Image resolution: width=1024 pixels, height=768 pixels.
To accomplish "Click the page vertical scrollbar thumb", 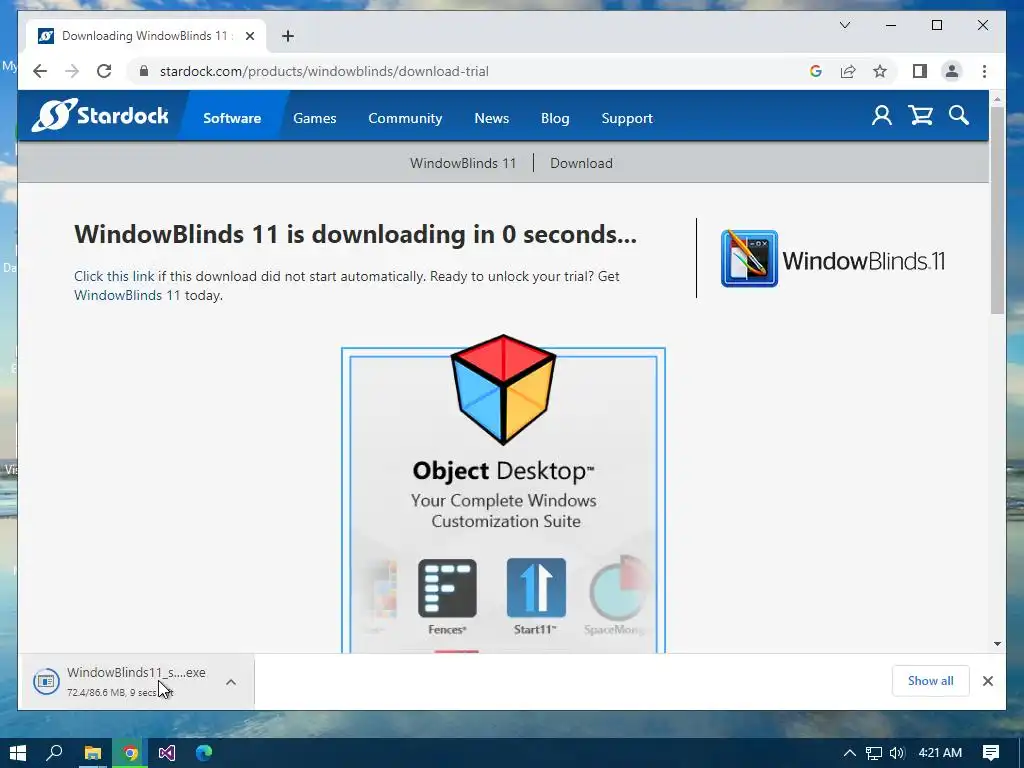I will pos(997,209).
